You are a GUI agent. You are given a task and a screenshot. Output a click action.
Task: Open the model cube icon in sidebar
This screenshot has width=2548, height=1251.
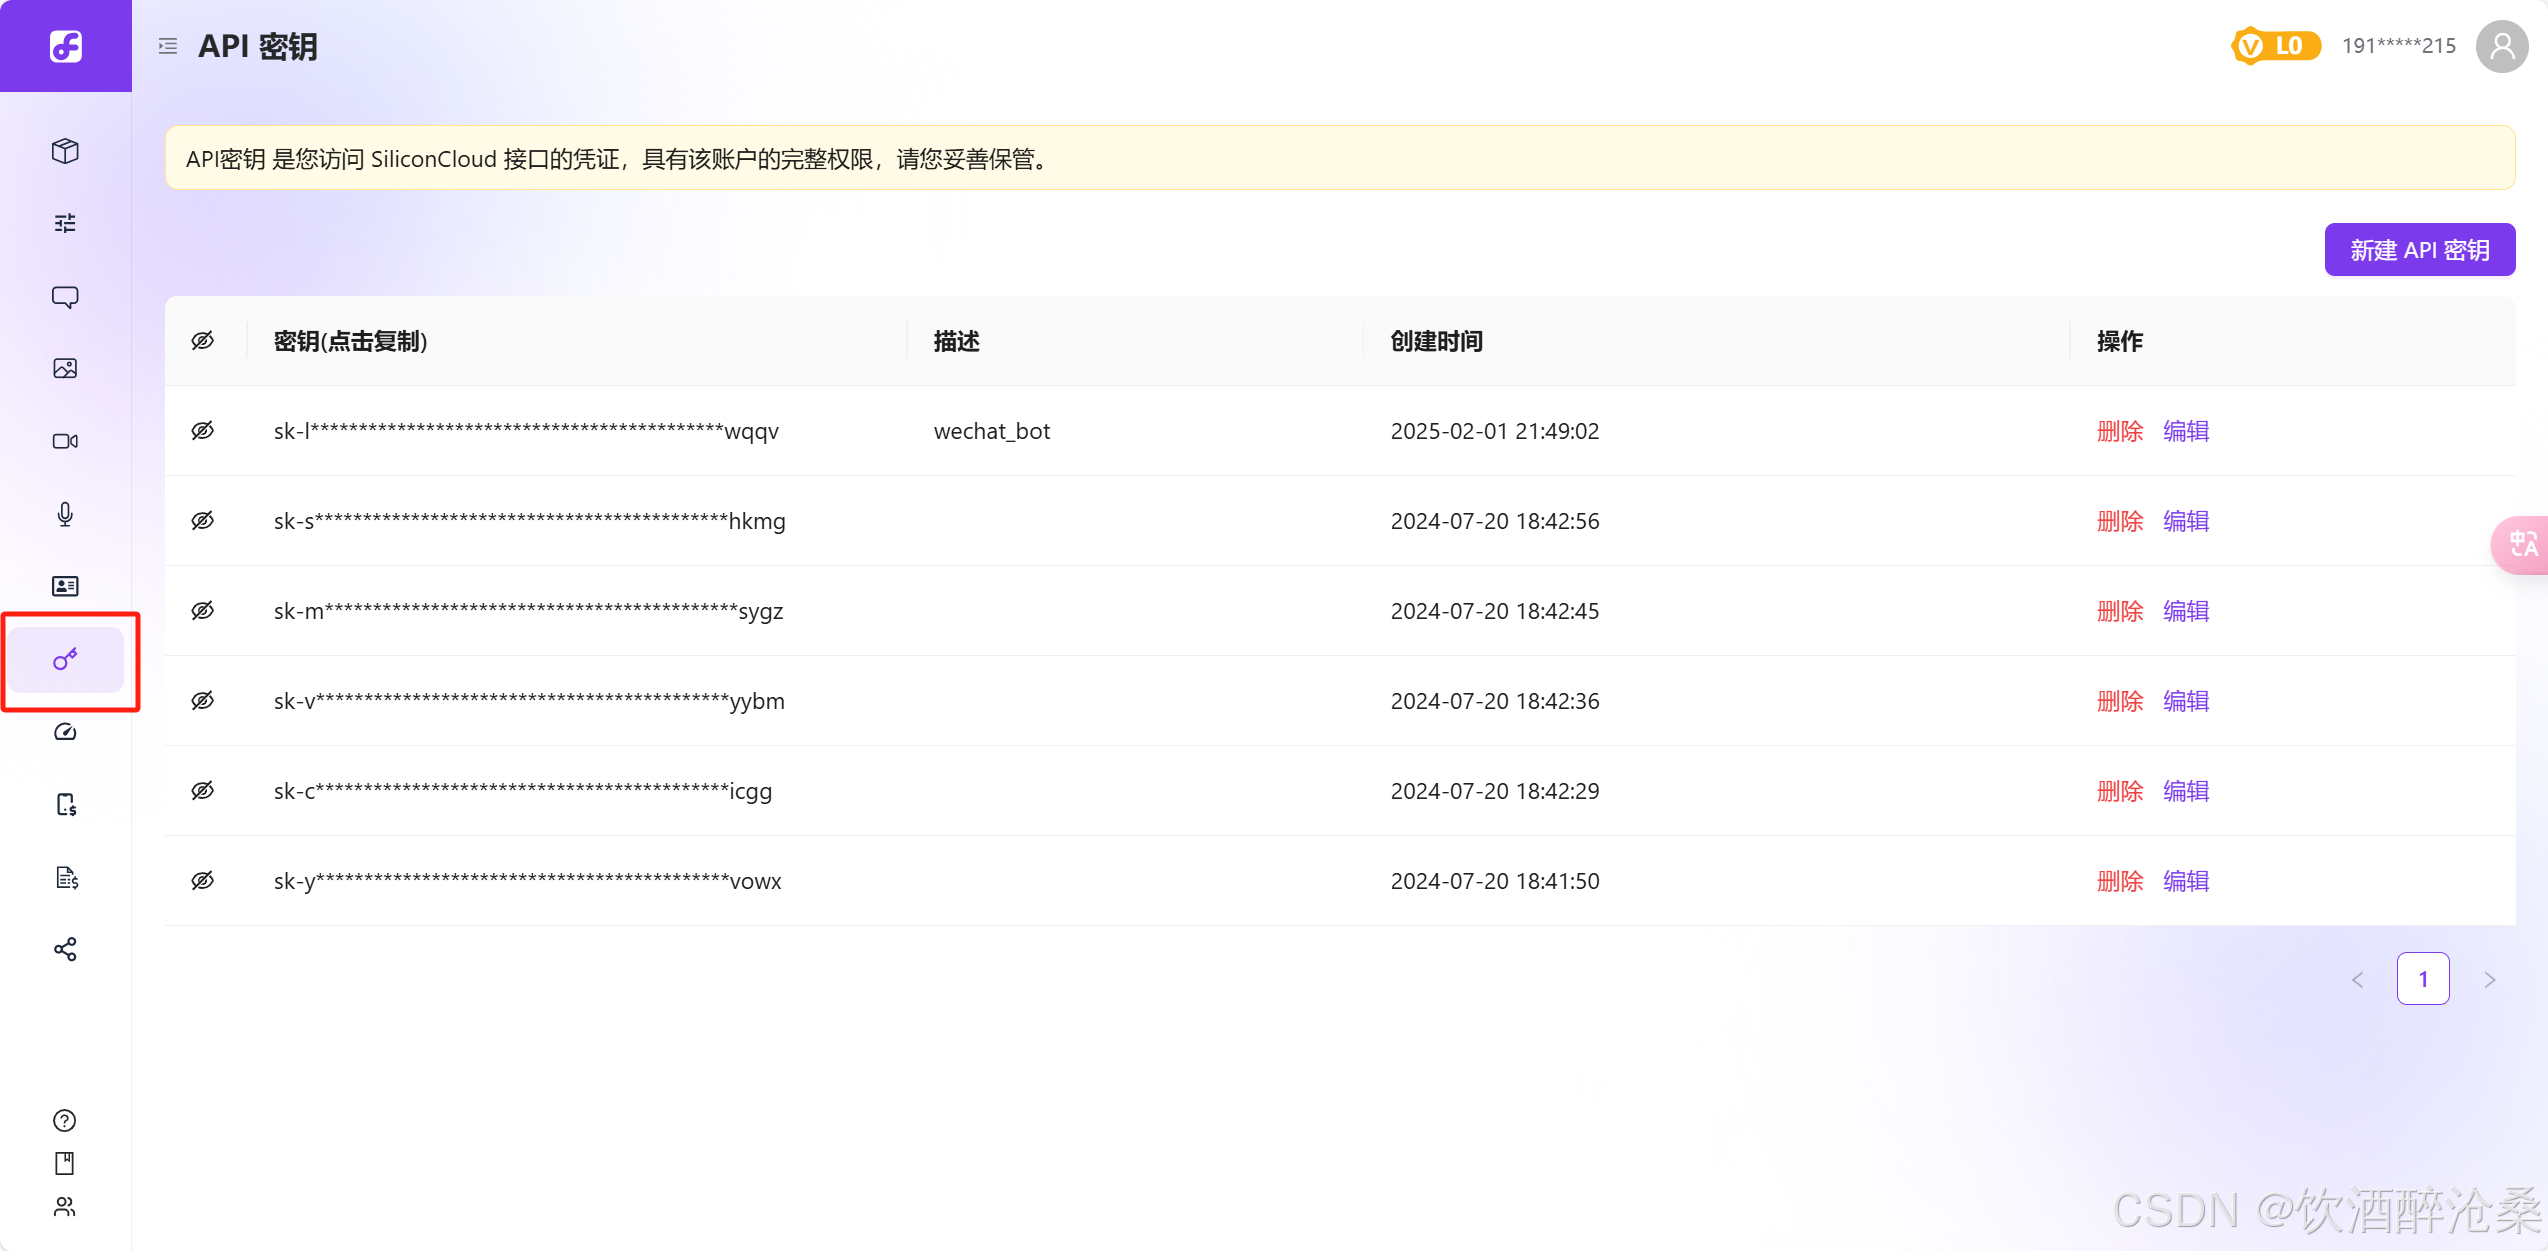[x=65, y=151]
